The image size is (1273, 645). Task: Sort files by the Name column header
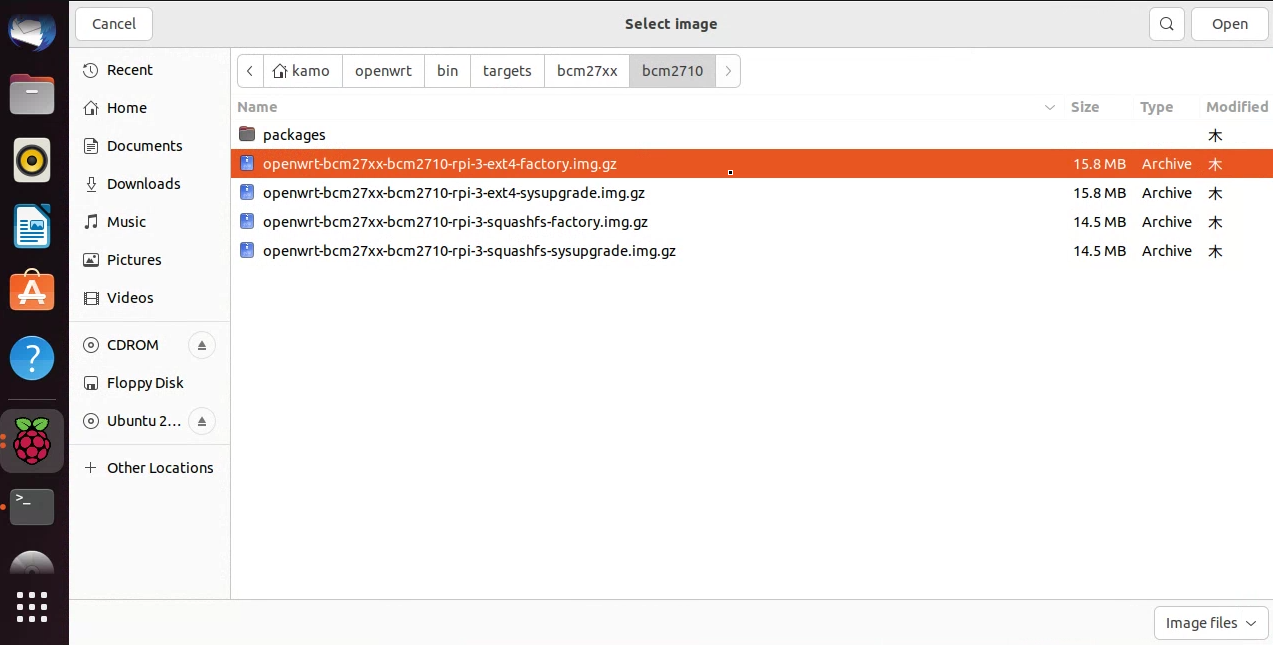click(x=647, y=107)
